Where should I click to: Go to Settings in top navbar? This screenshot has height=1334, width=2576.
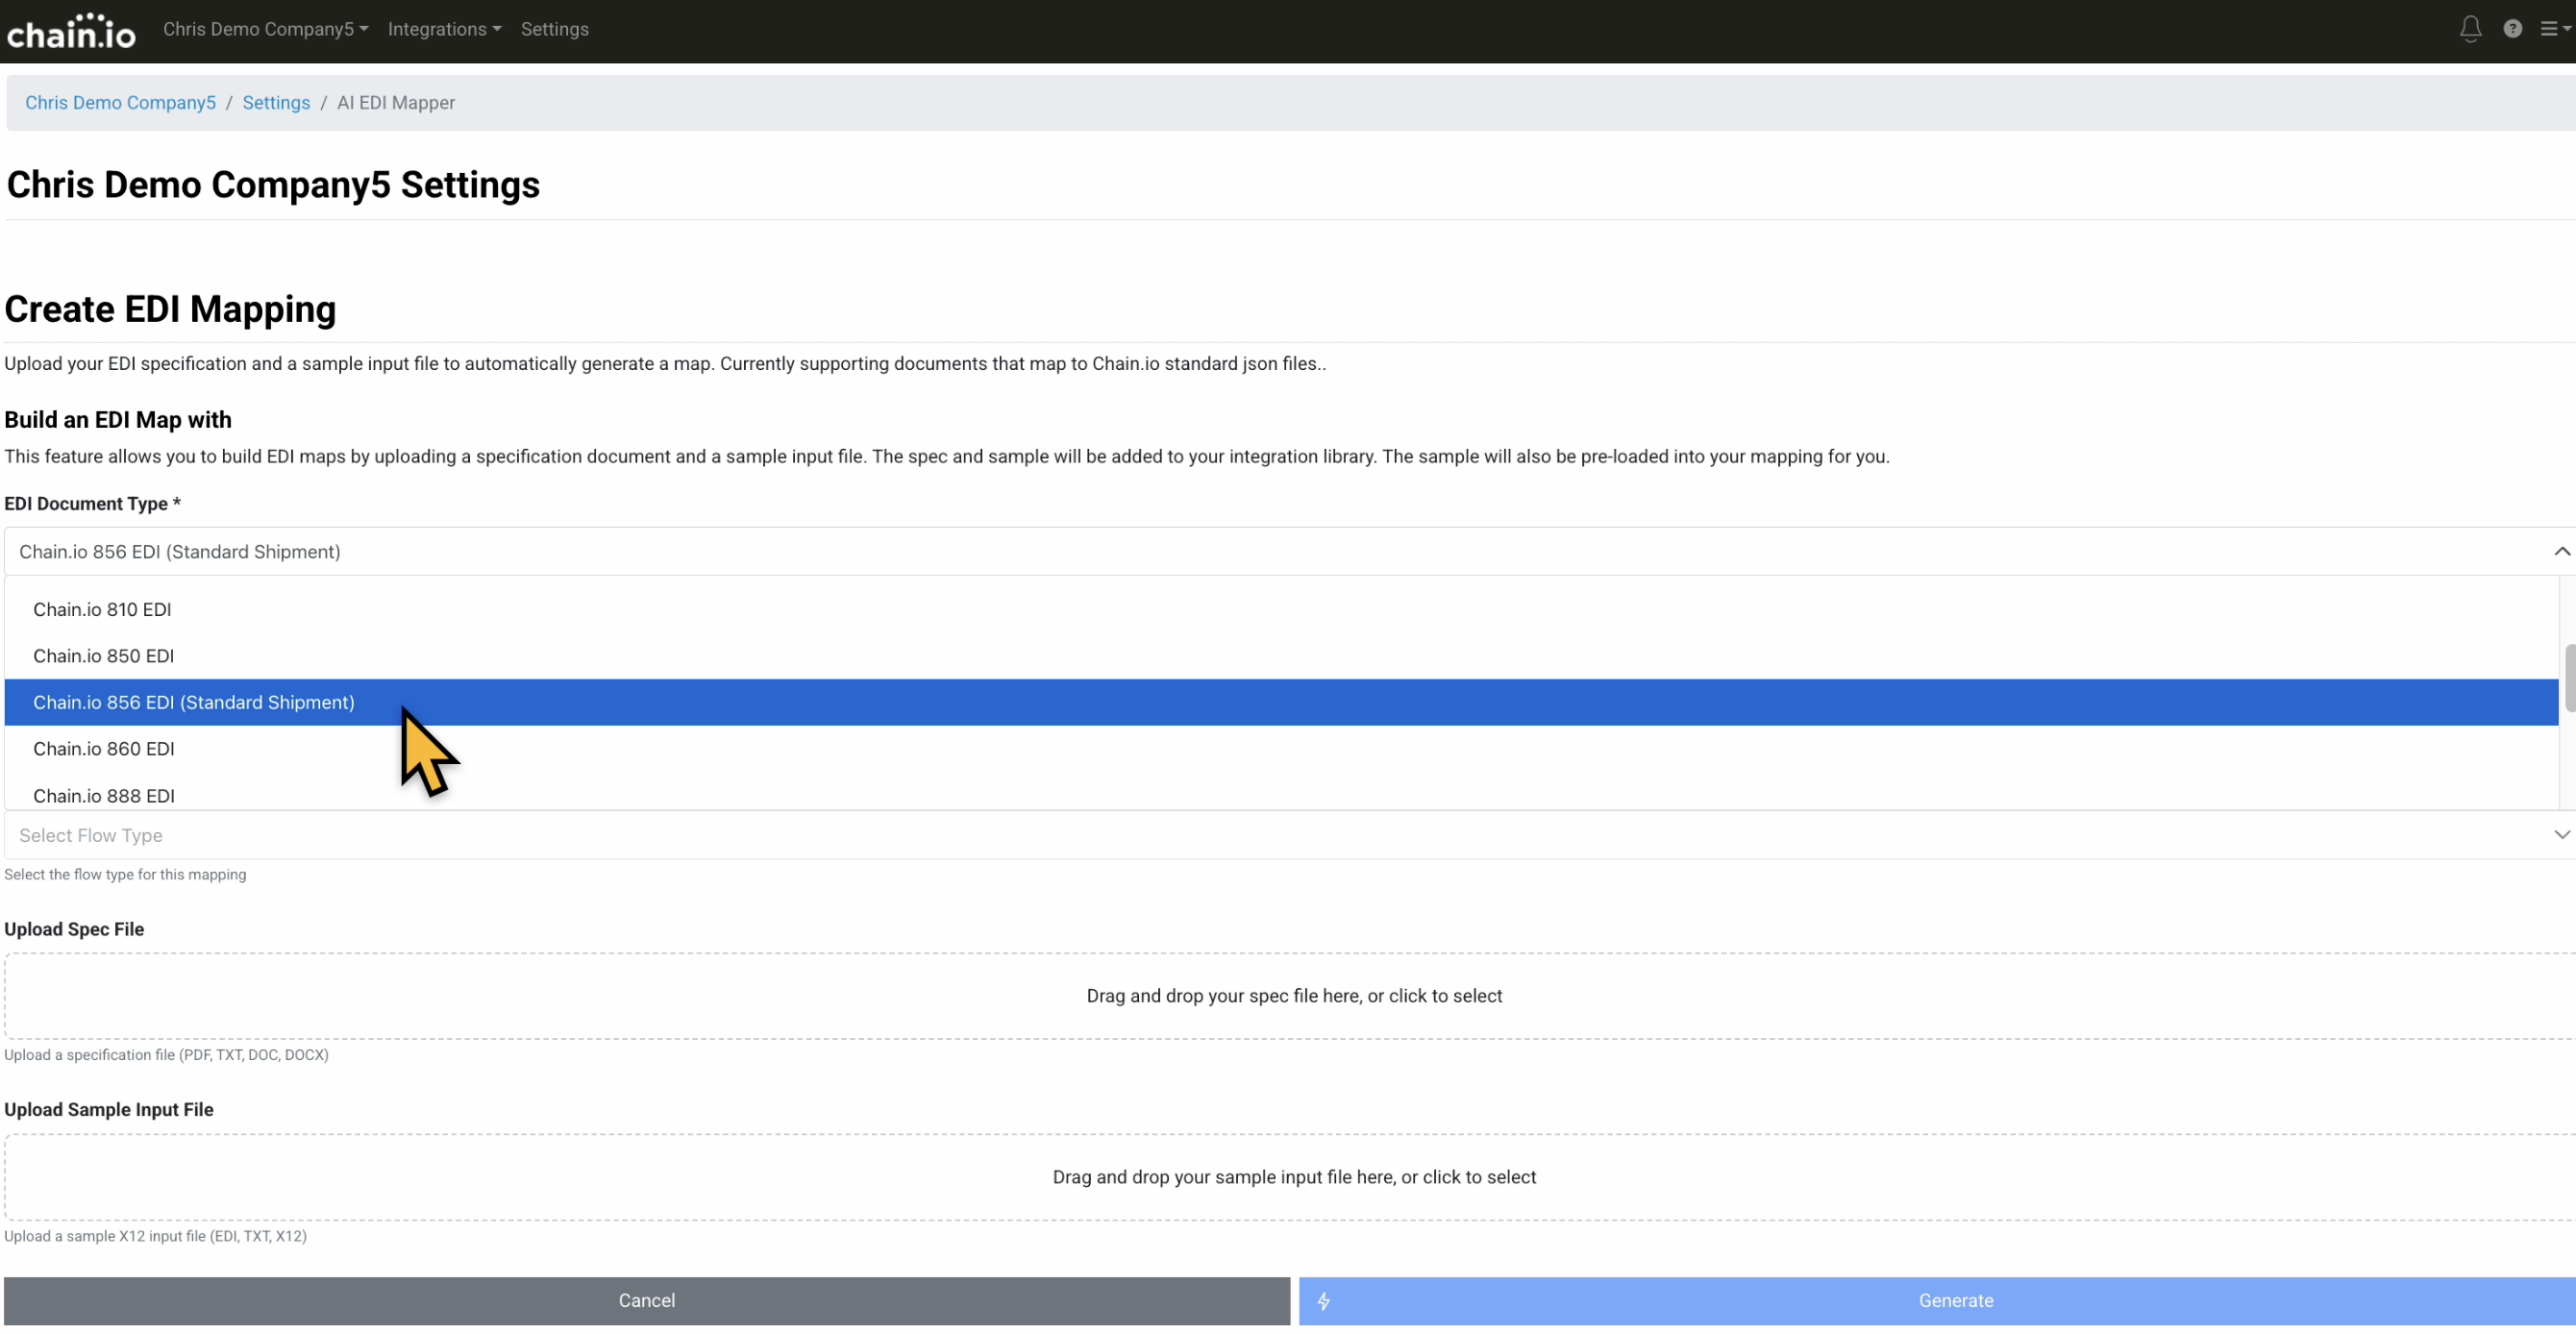point(554,29)
